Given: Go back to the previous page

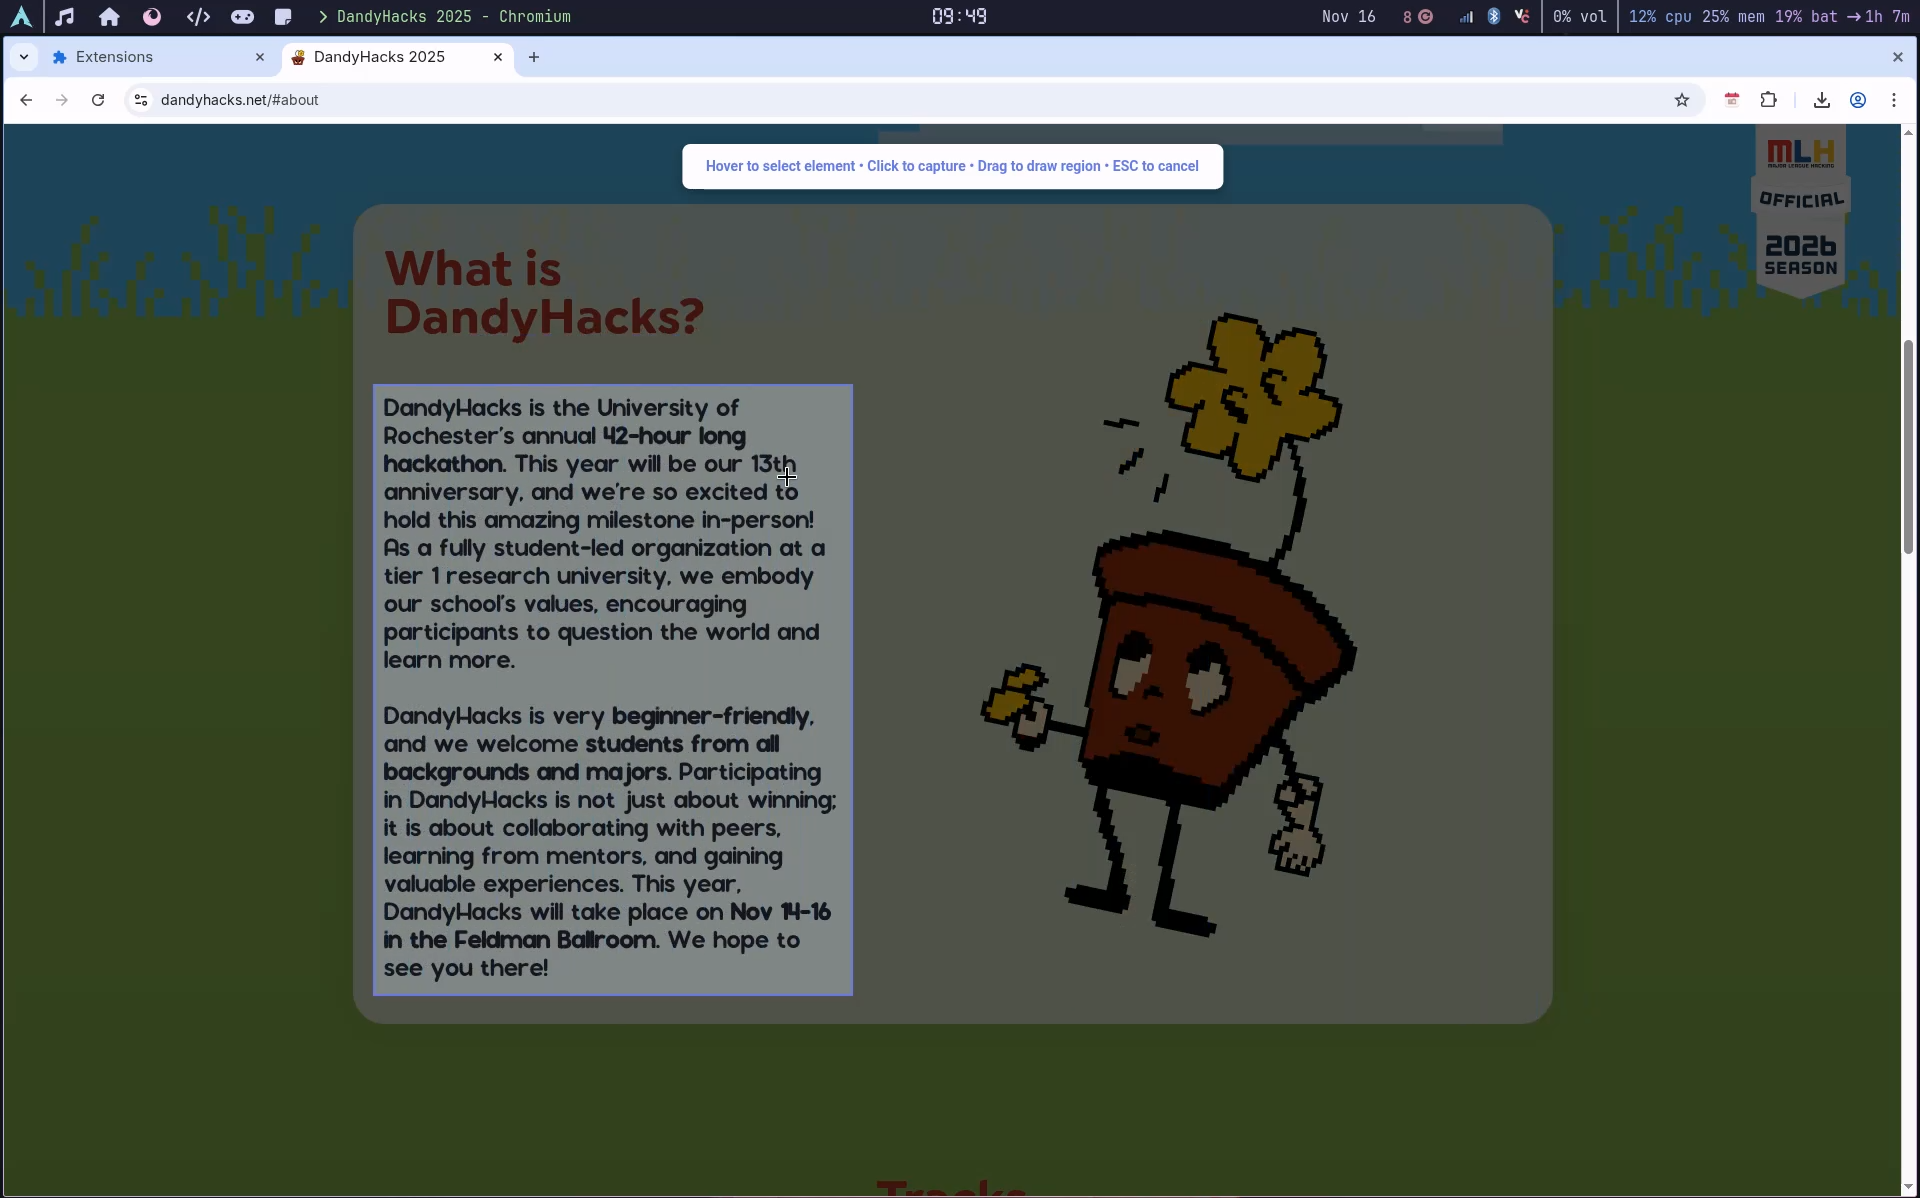Looking at the screenshot, I should click(x=26, y=100).
